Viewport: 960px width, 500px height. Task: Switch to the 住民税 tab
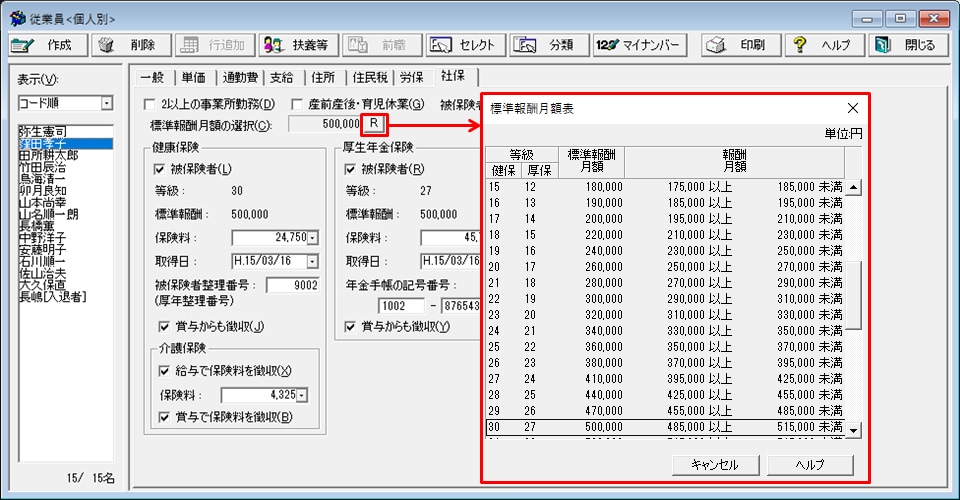pyautogui.click(x=375, y=77)
